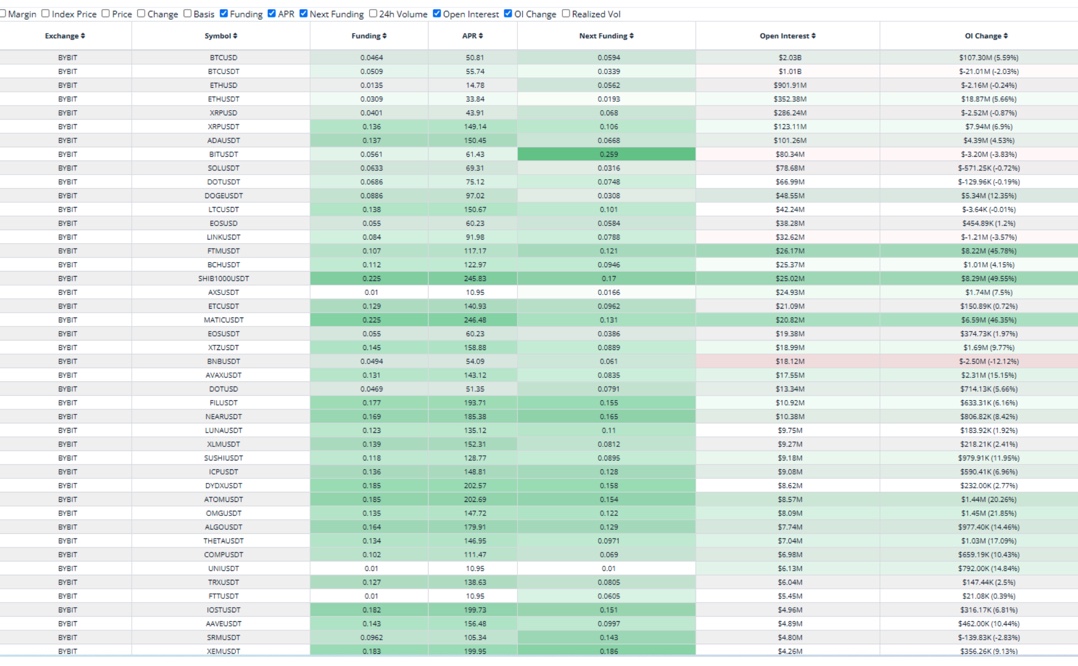Click the sort arrows next to Exchange header
The height and width of the screenshot is (666, 1078).
[x=83, y=36]
